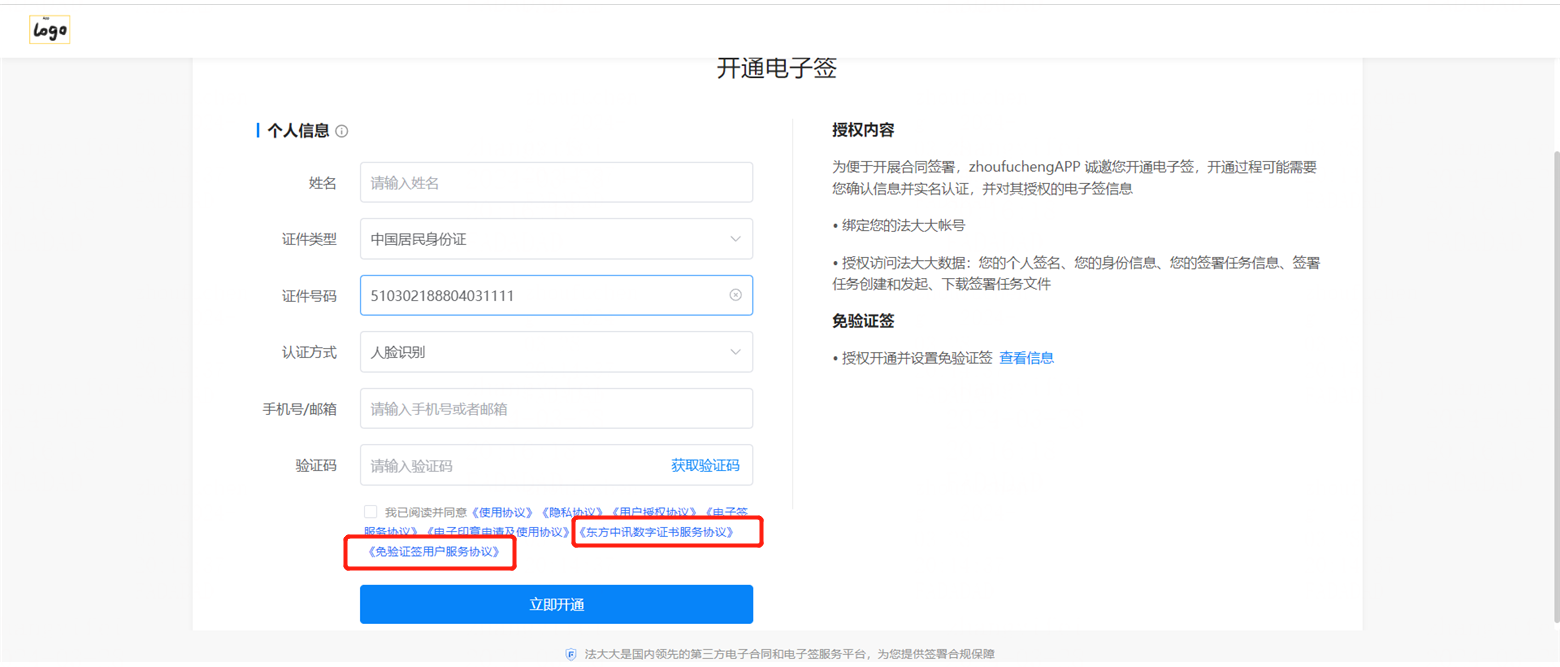Click into the 手机号/邮箱 input field
The width and height of the screenshot is (1560, 667).
click(556, 409)
